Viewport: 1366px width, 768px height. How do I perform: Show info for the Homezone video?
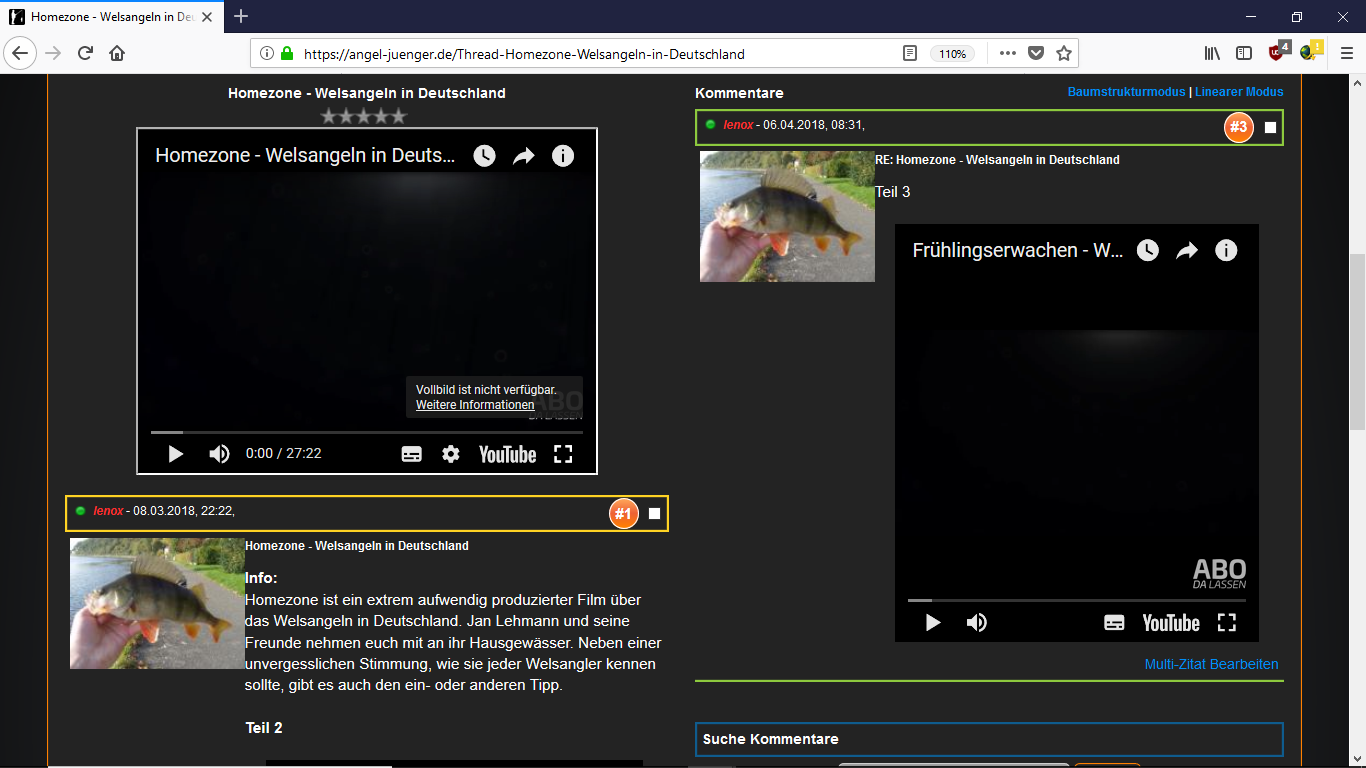563,156
